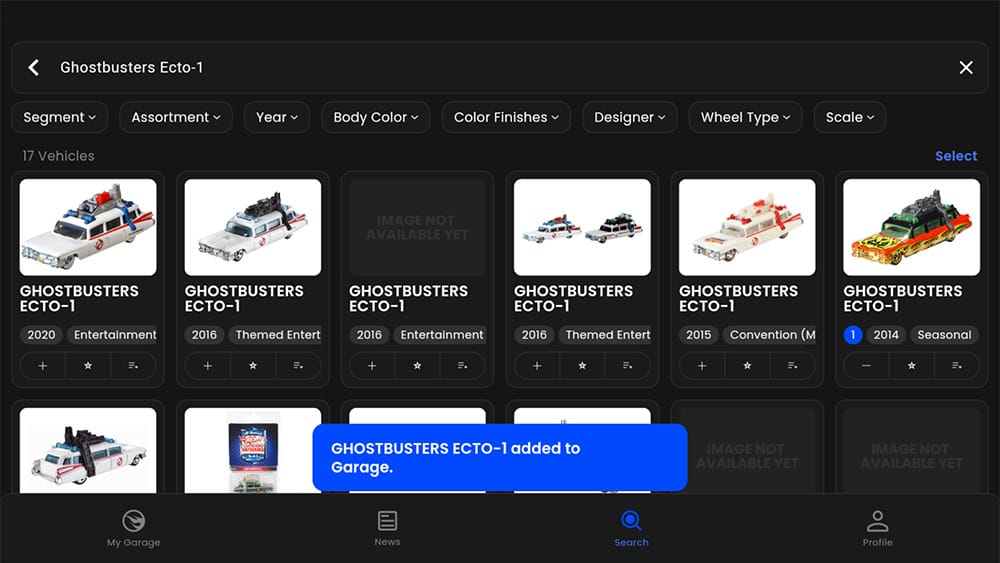Expand the Color Finishes filter
Viewport: 1000px width, 563px height.
tap(506, 117)
